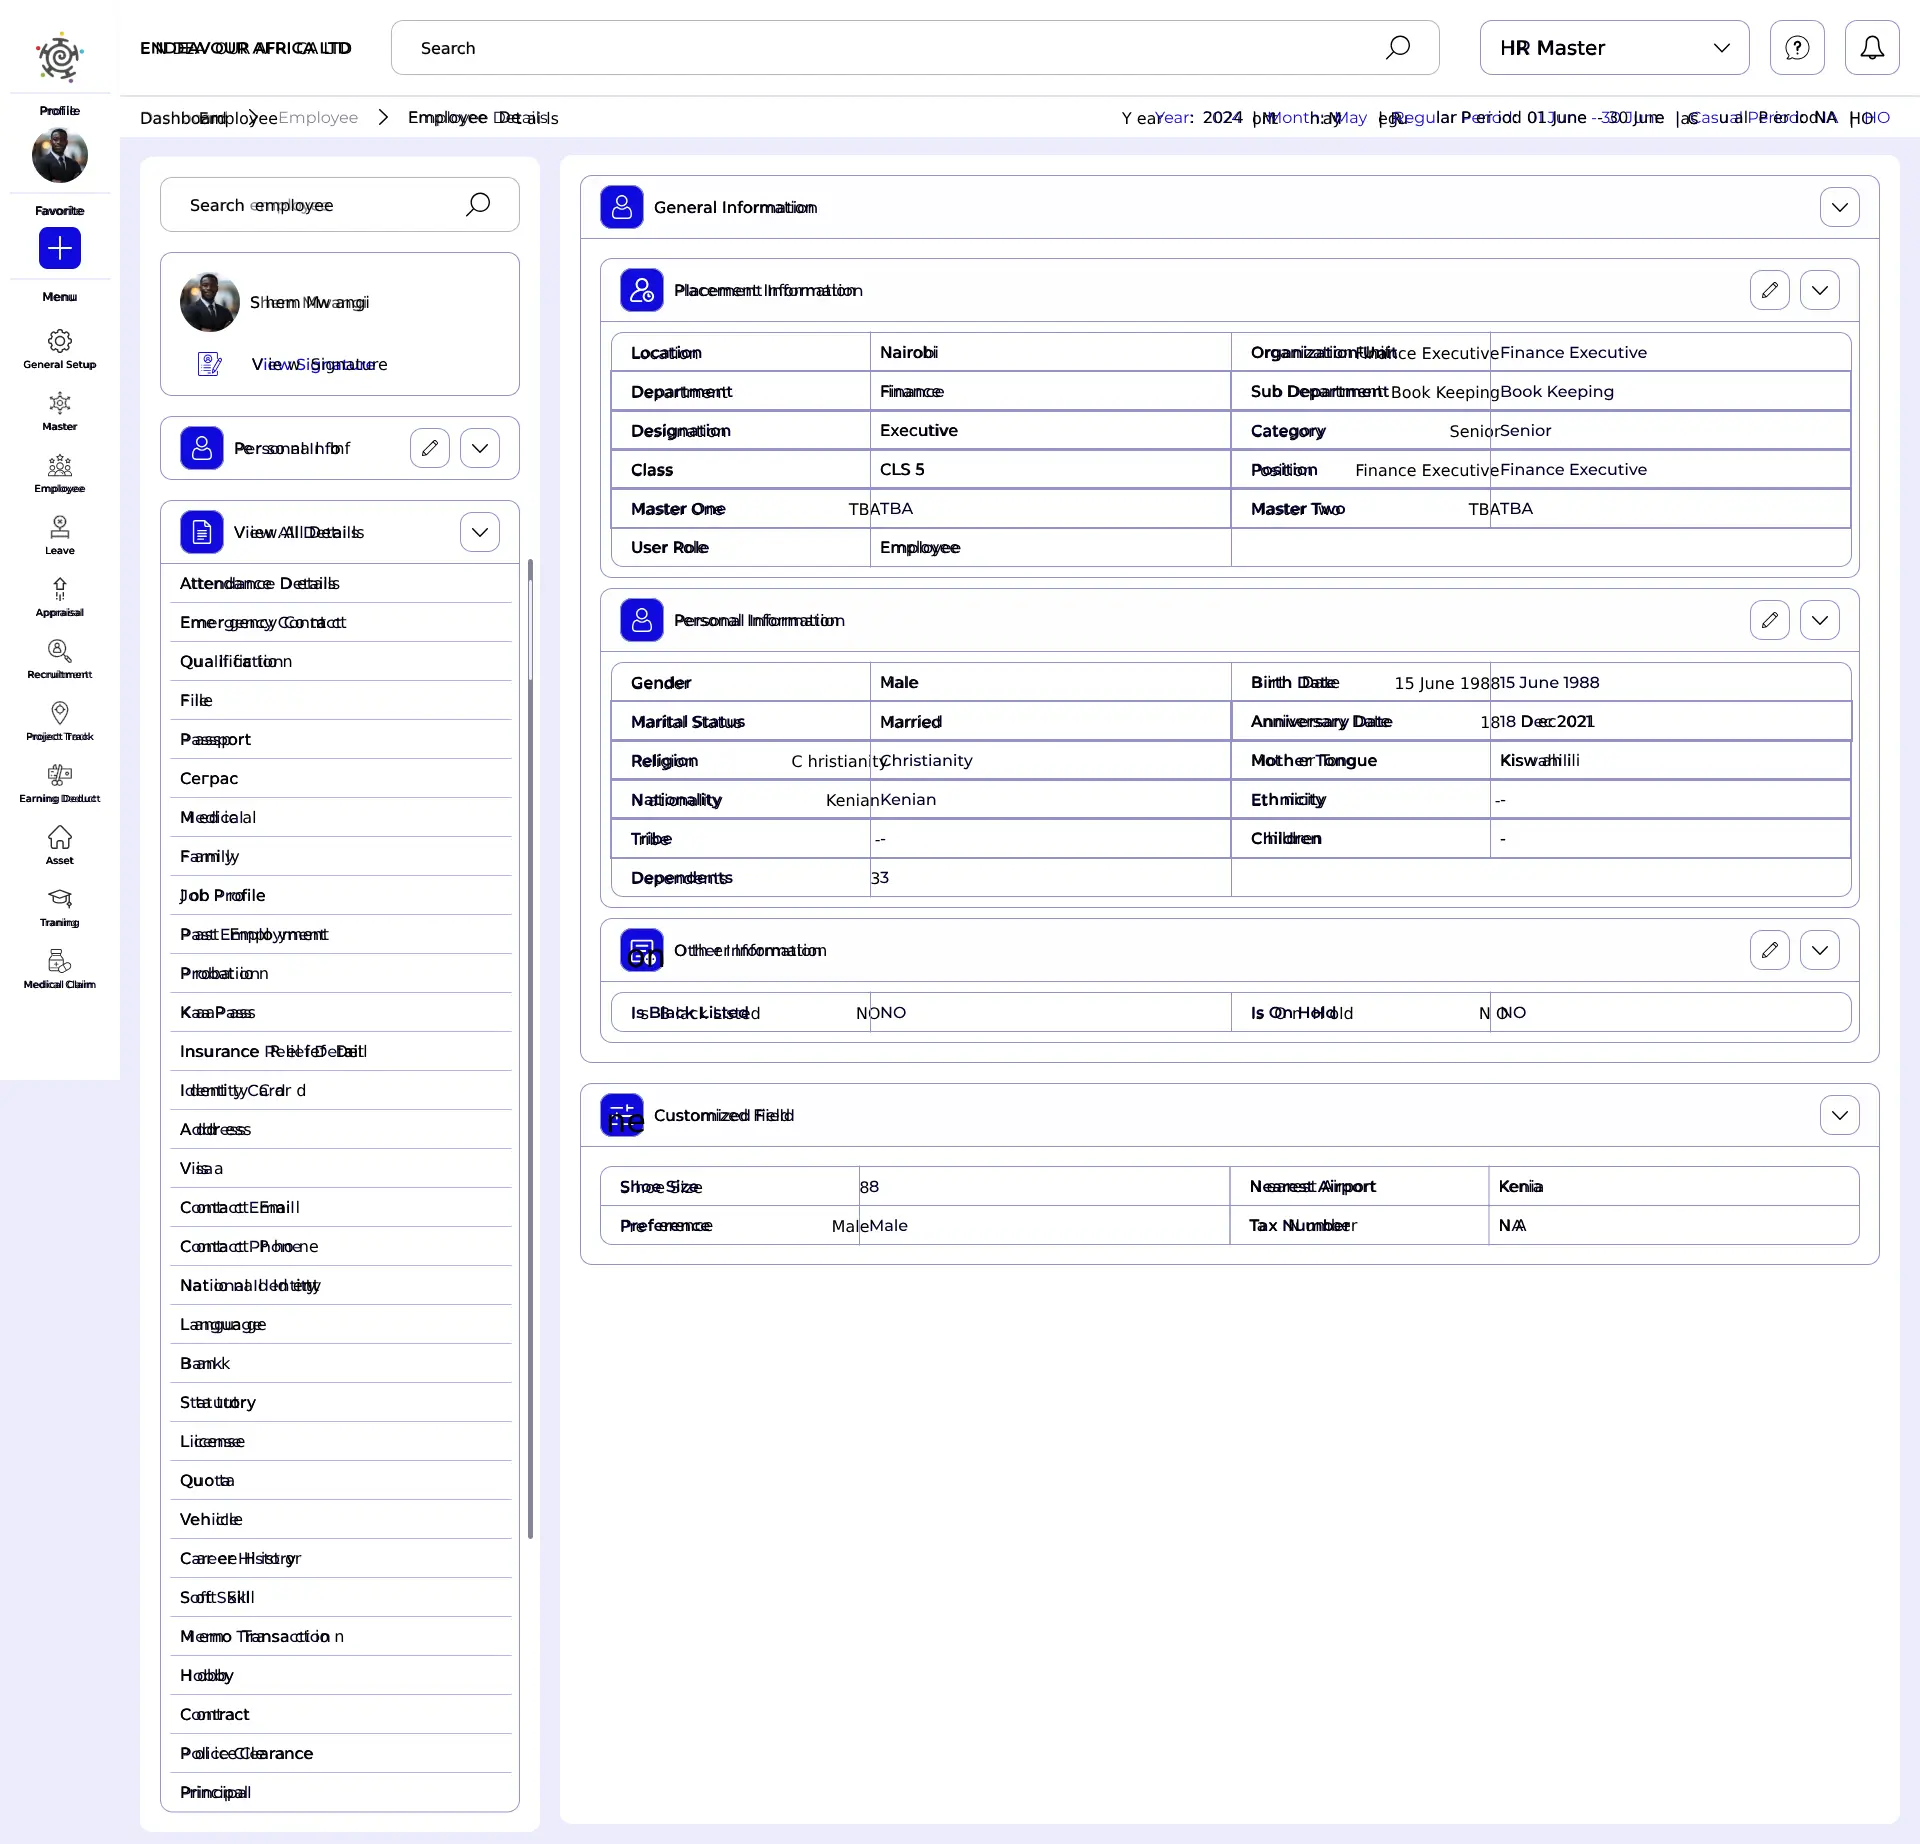1920x1844 pixels.
Task: Click the search employee magnifier icon
Action: point(478,205)
